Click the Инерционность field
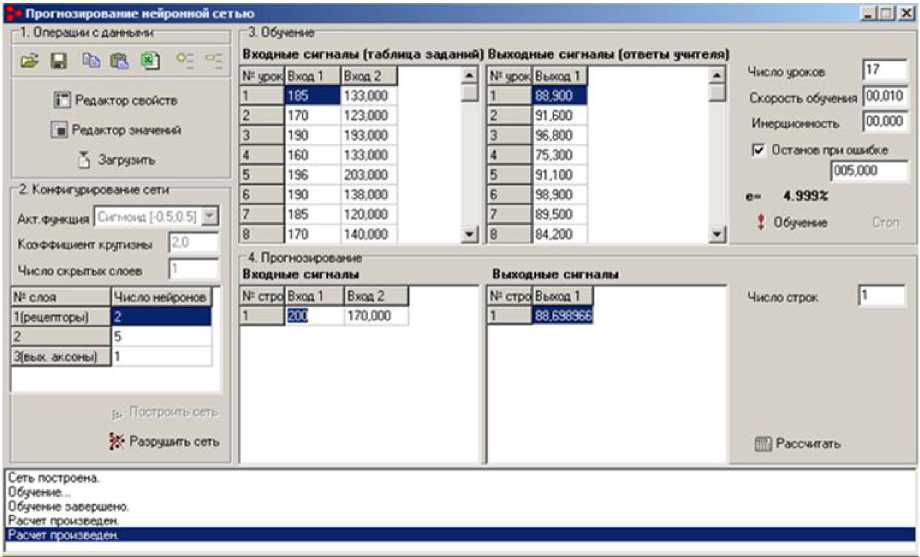 click(x=885, y=121)
